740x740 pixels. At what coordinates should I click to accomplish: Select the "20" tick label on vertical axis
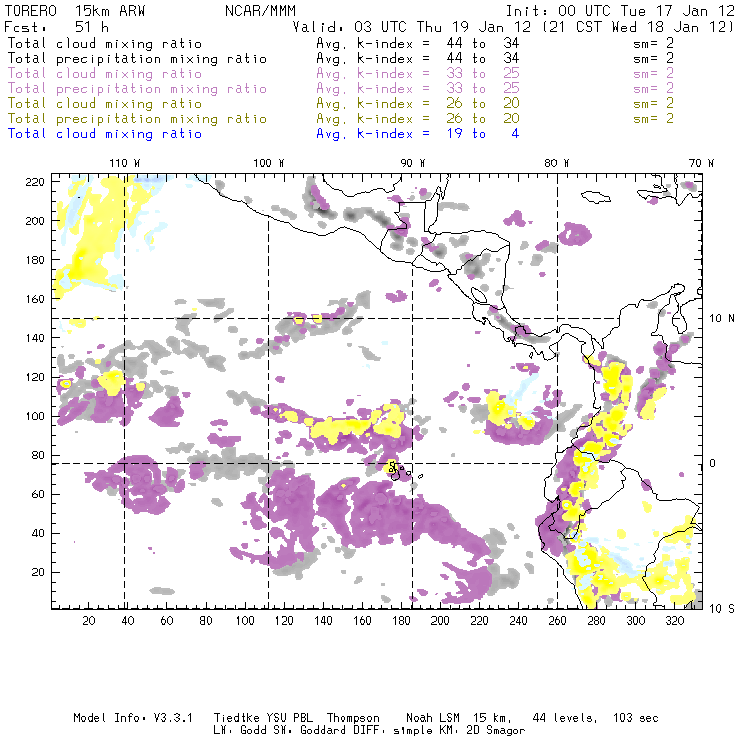click(x=38, y=572)
